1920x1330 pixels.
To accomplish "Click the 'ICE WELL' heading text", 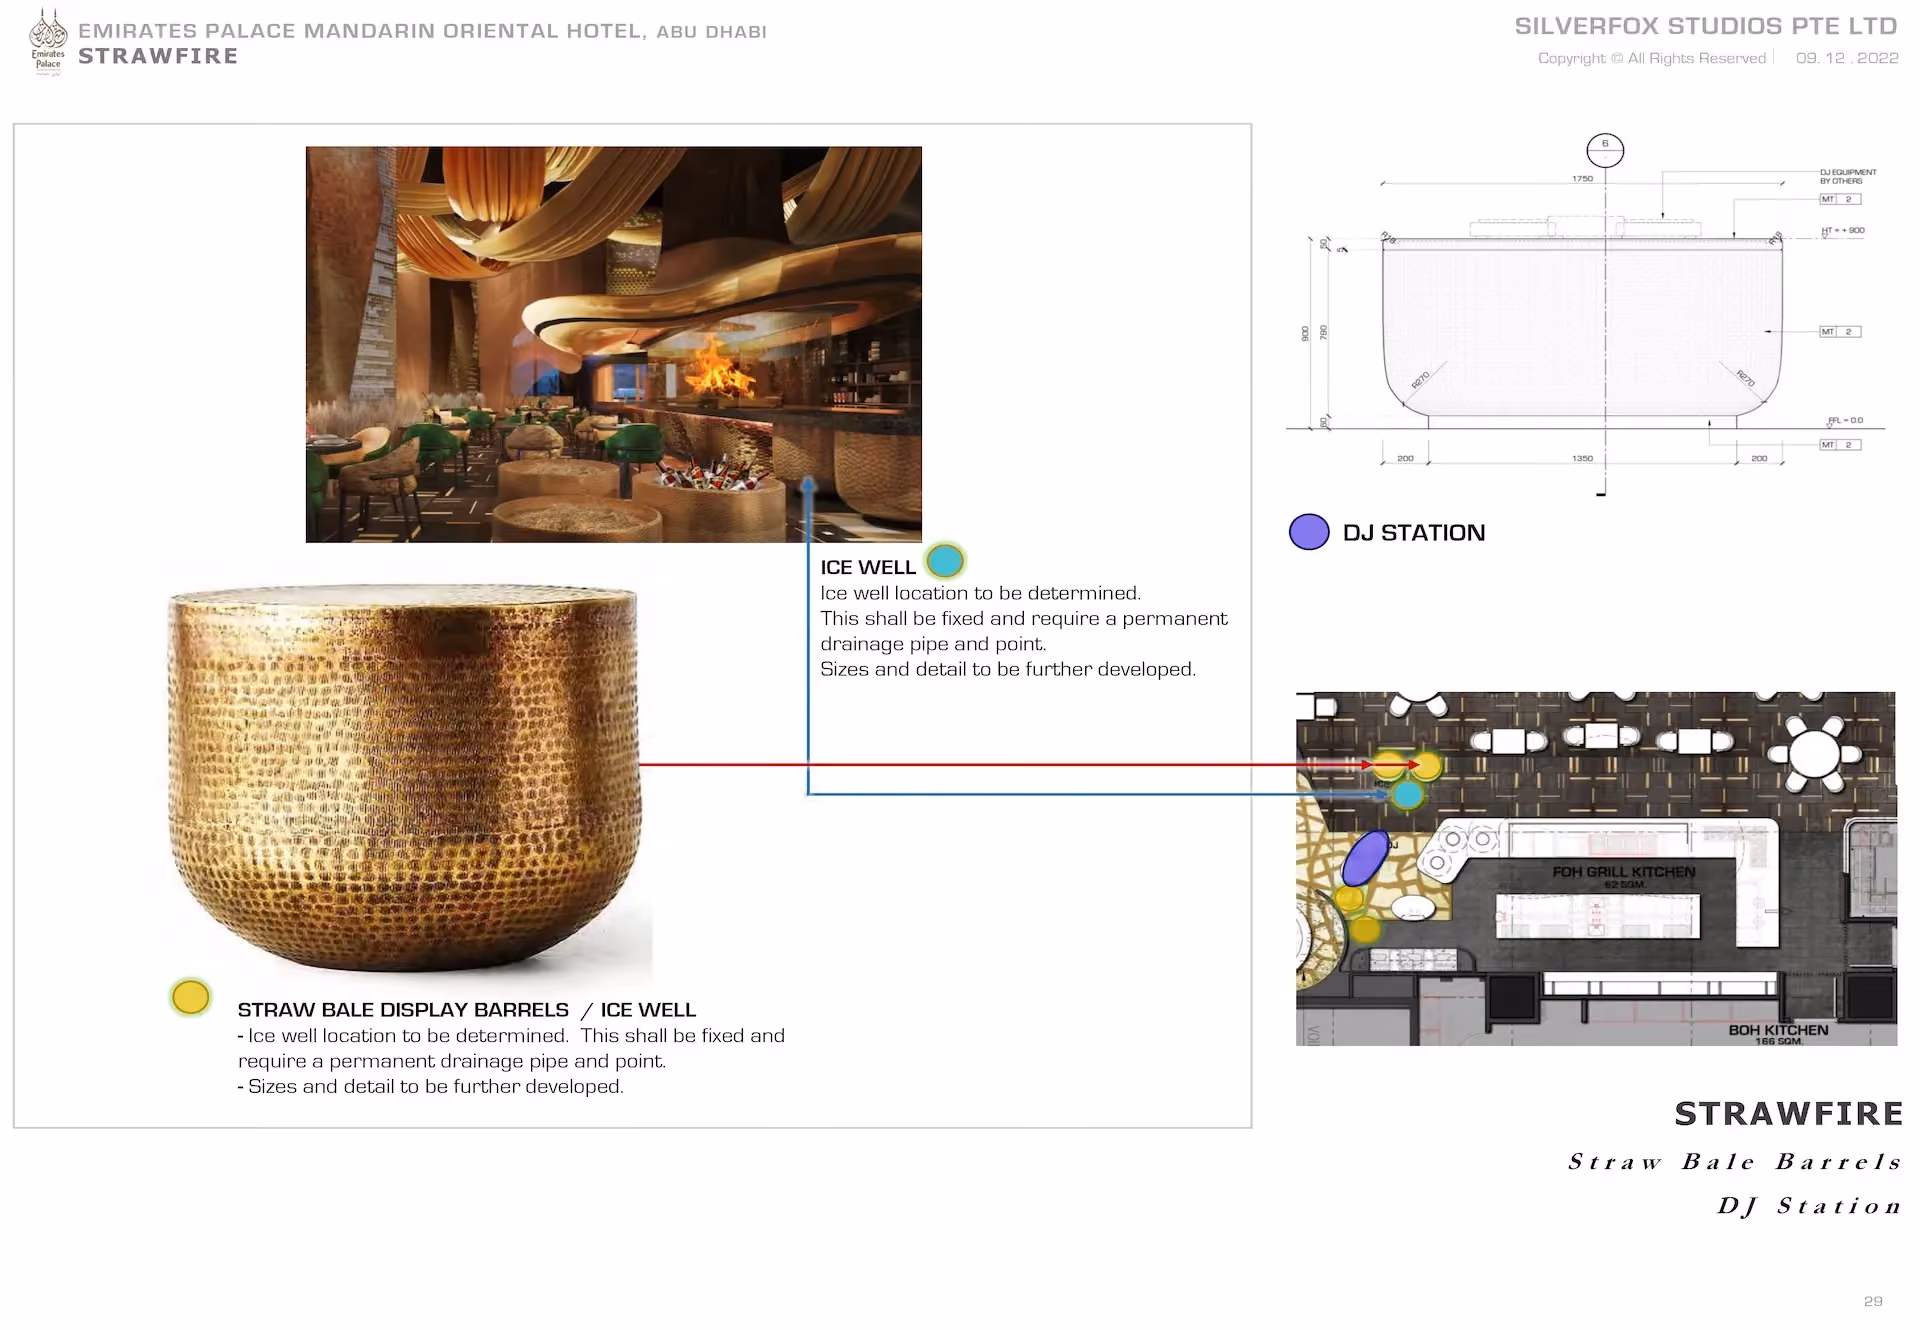I will click(x=868, y=567).
